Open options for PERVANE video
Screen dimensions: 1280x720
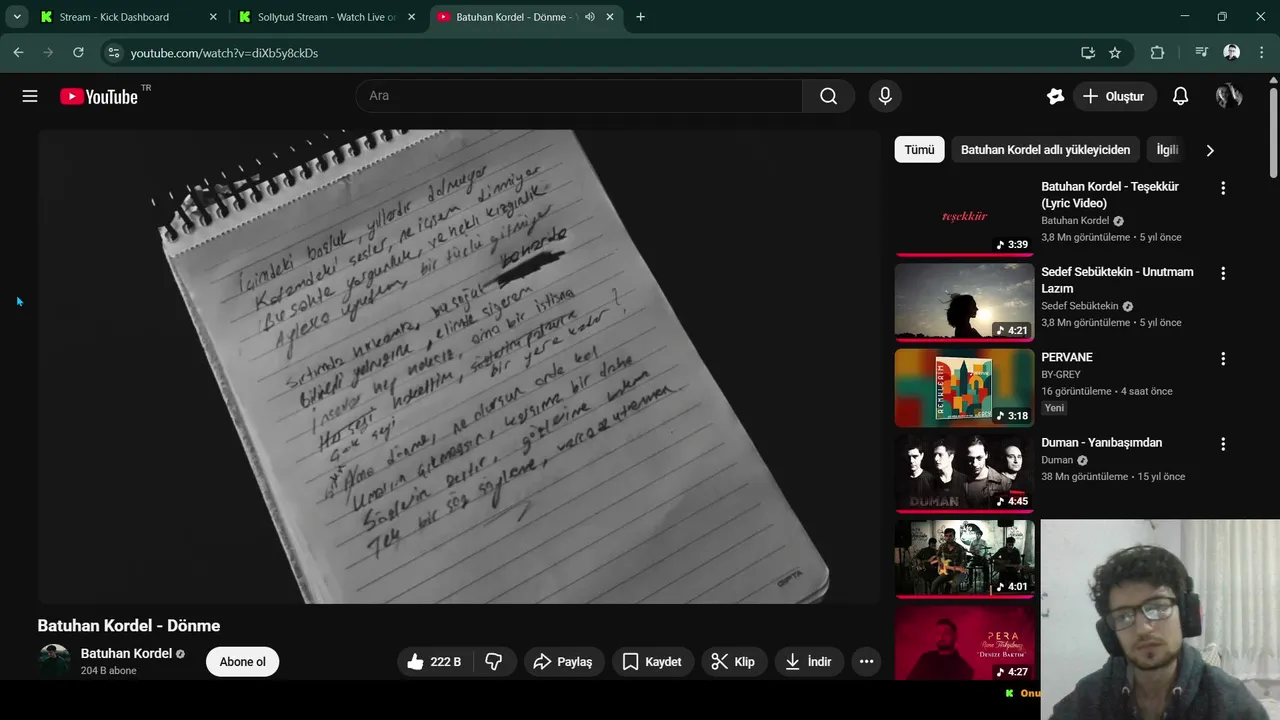point(1222,358)
